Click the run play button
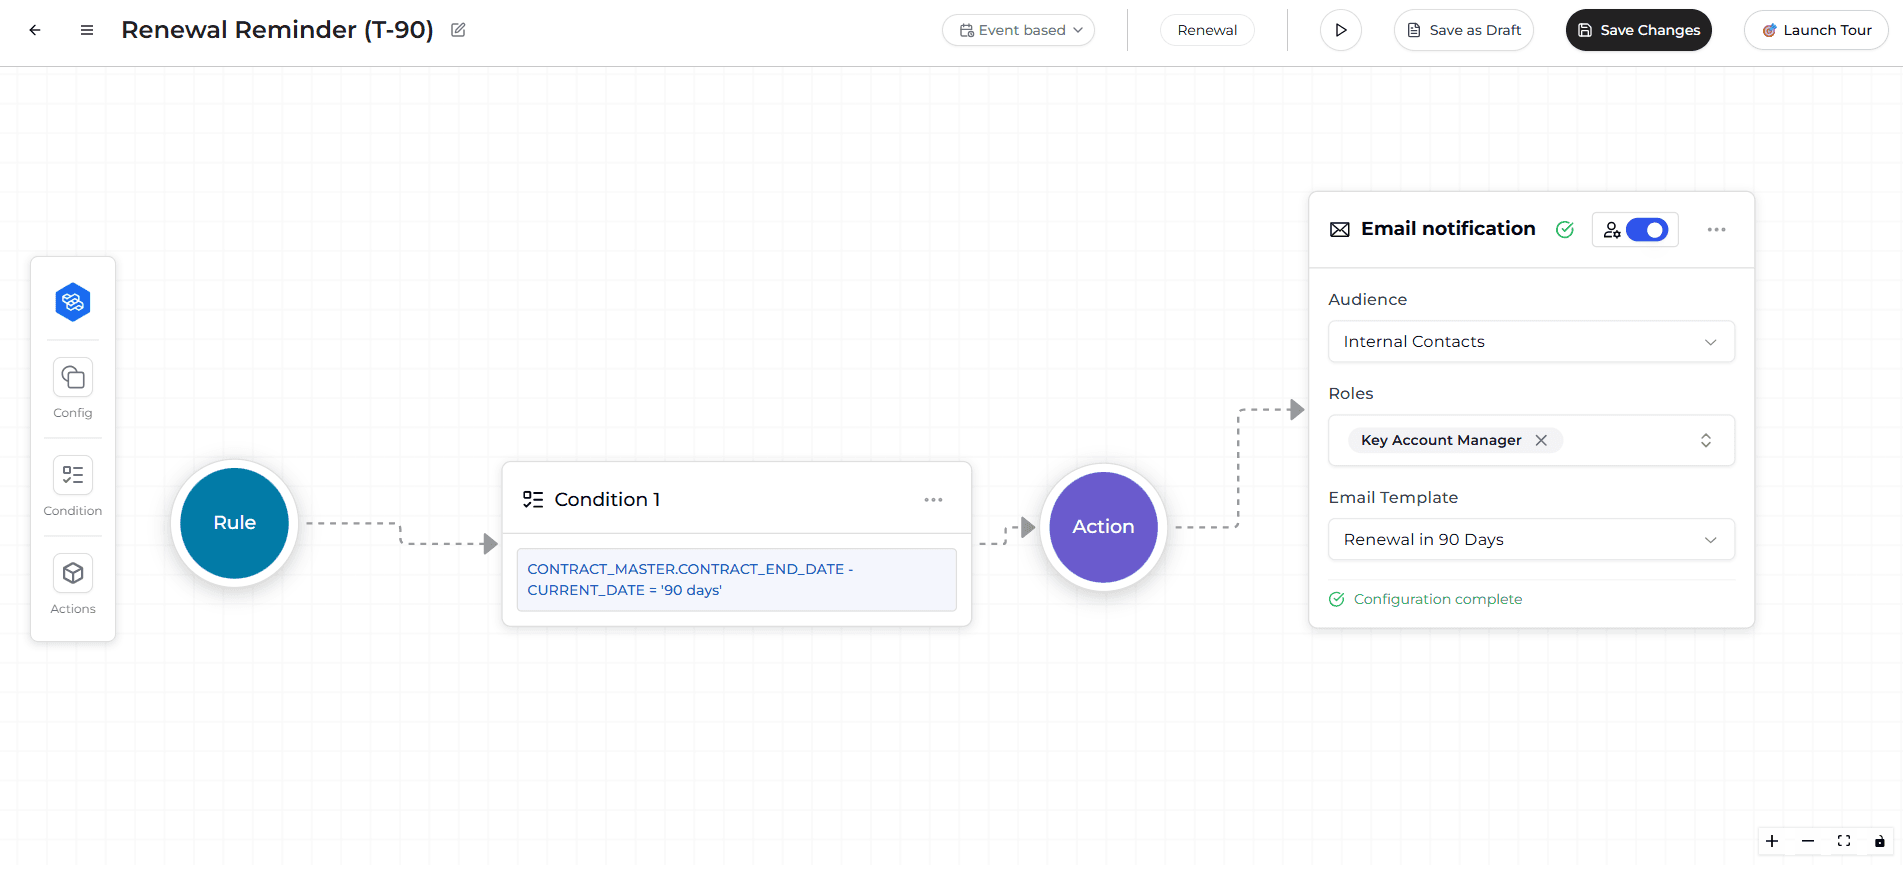The width and height of the screenshot is (1903, 893). [1340, 30]
